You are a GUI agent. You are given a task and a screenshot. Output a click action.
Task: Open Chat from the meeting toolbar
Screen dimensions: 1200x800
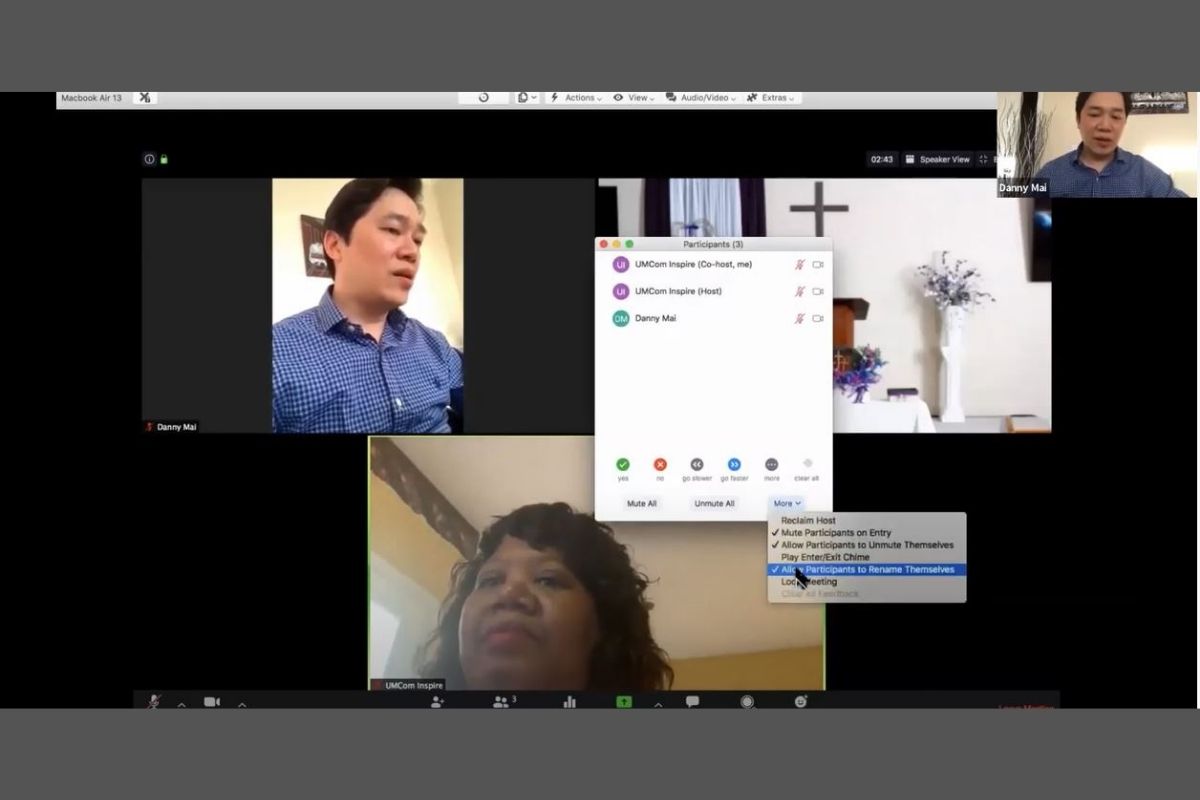(x=692, y=702)
